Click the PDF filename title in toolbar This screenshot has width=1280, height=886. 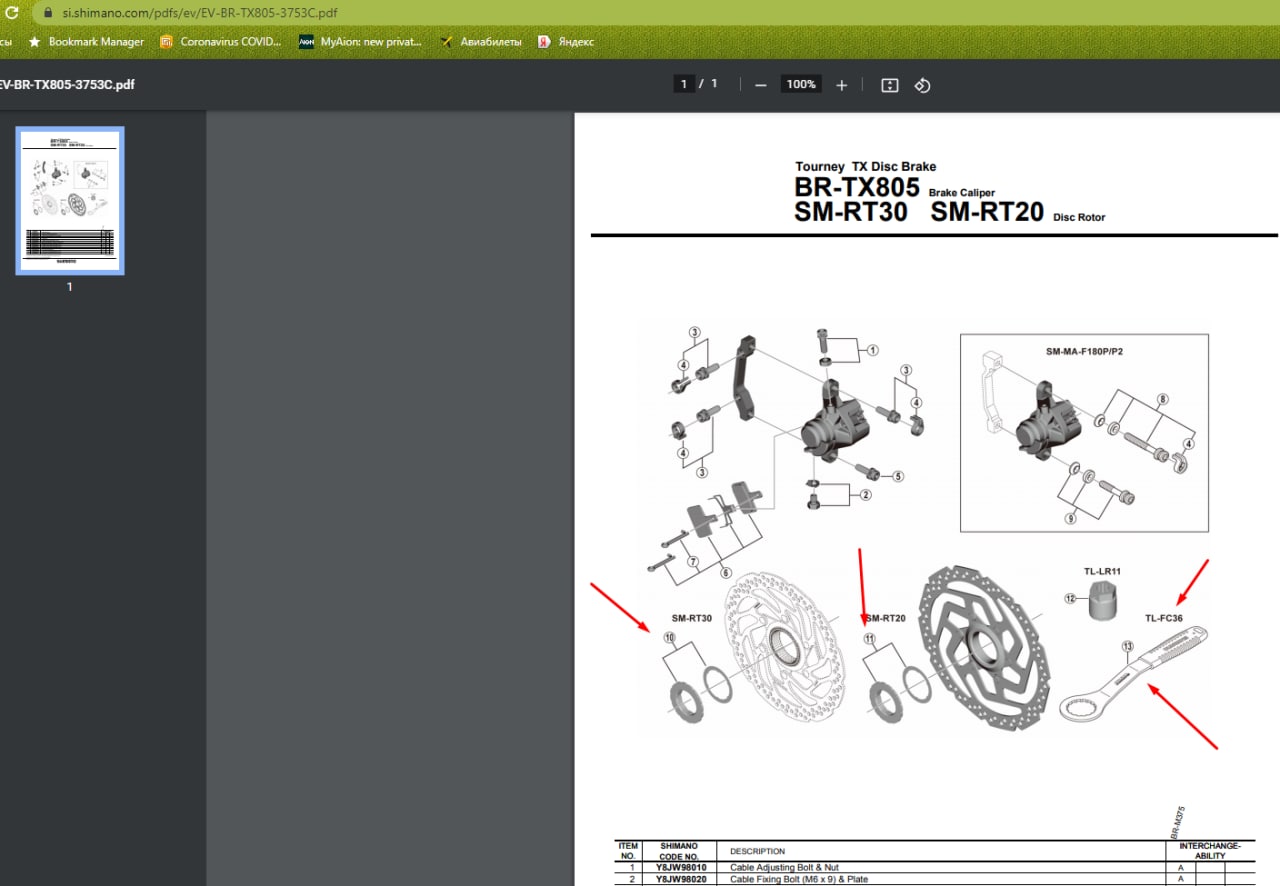[66, 84]
